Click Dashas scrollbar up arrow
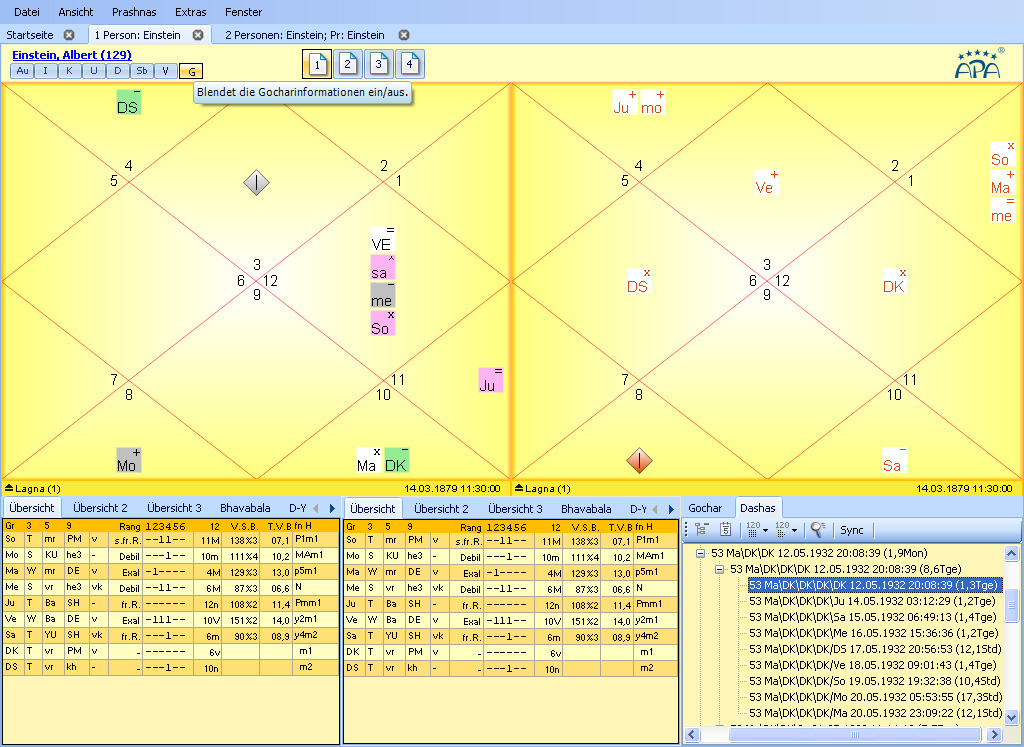 (x=1012, y=553)
